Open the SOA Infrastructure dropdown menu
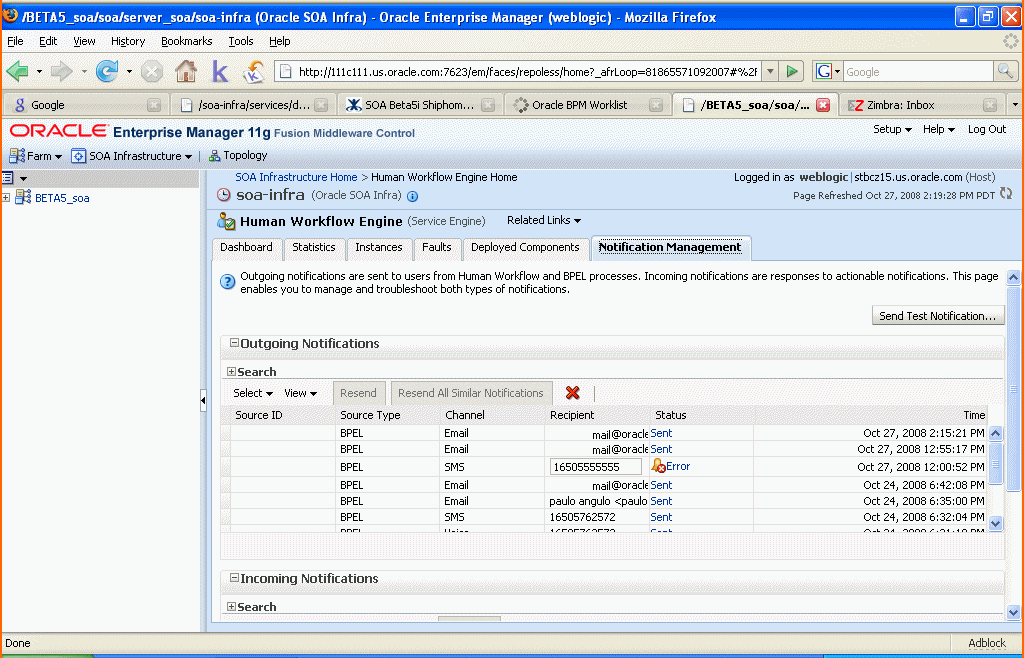Viewport: 1024px width, 658px height. (133, 156)
